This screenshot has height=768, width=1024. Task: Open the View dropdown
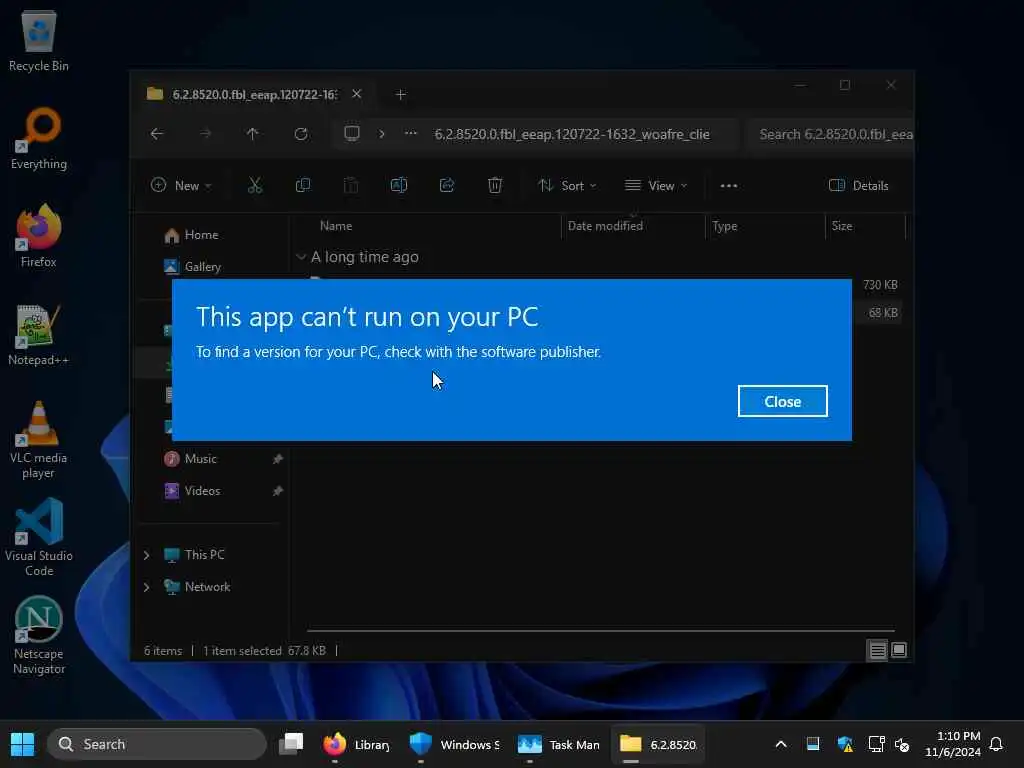tap(656, 185)
